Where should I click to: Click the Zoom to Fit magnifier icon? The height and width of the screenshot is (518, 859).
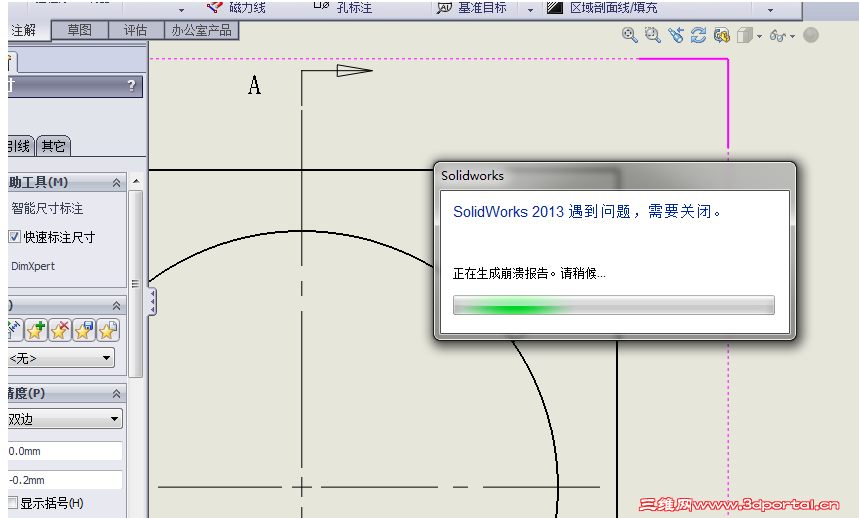pyautogui.click(x=629, y=36)
